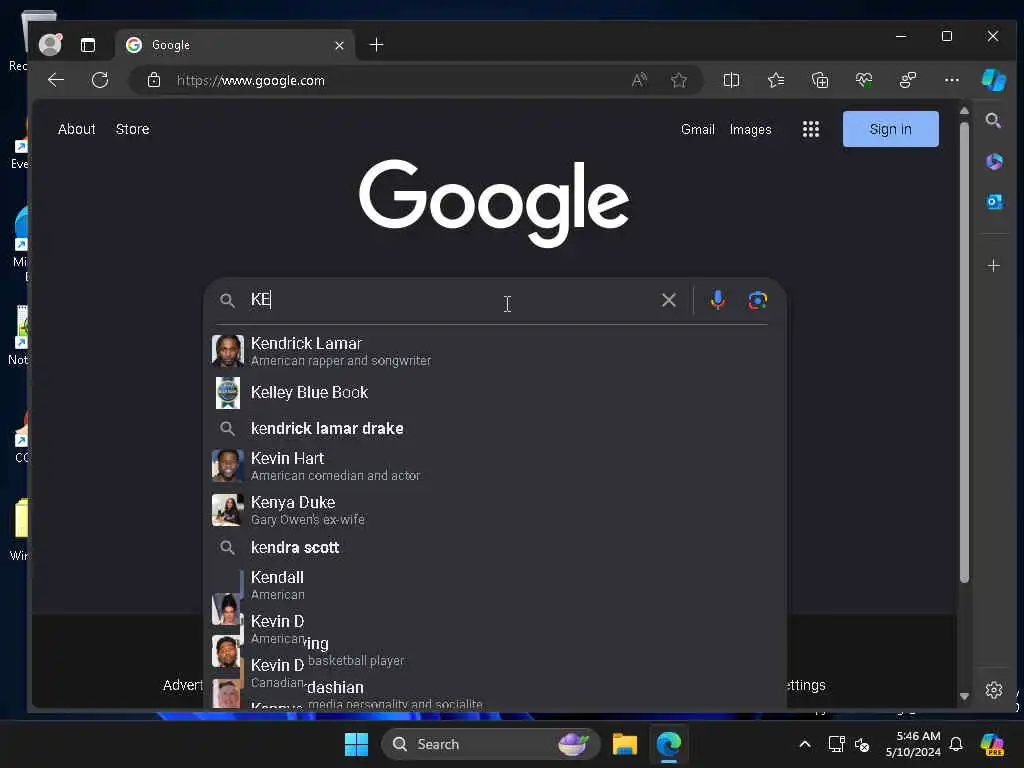This screenshot has height=768, width=1024.
Task: Open File Explorer from the taskbar
Action: (x=624, y=744)
